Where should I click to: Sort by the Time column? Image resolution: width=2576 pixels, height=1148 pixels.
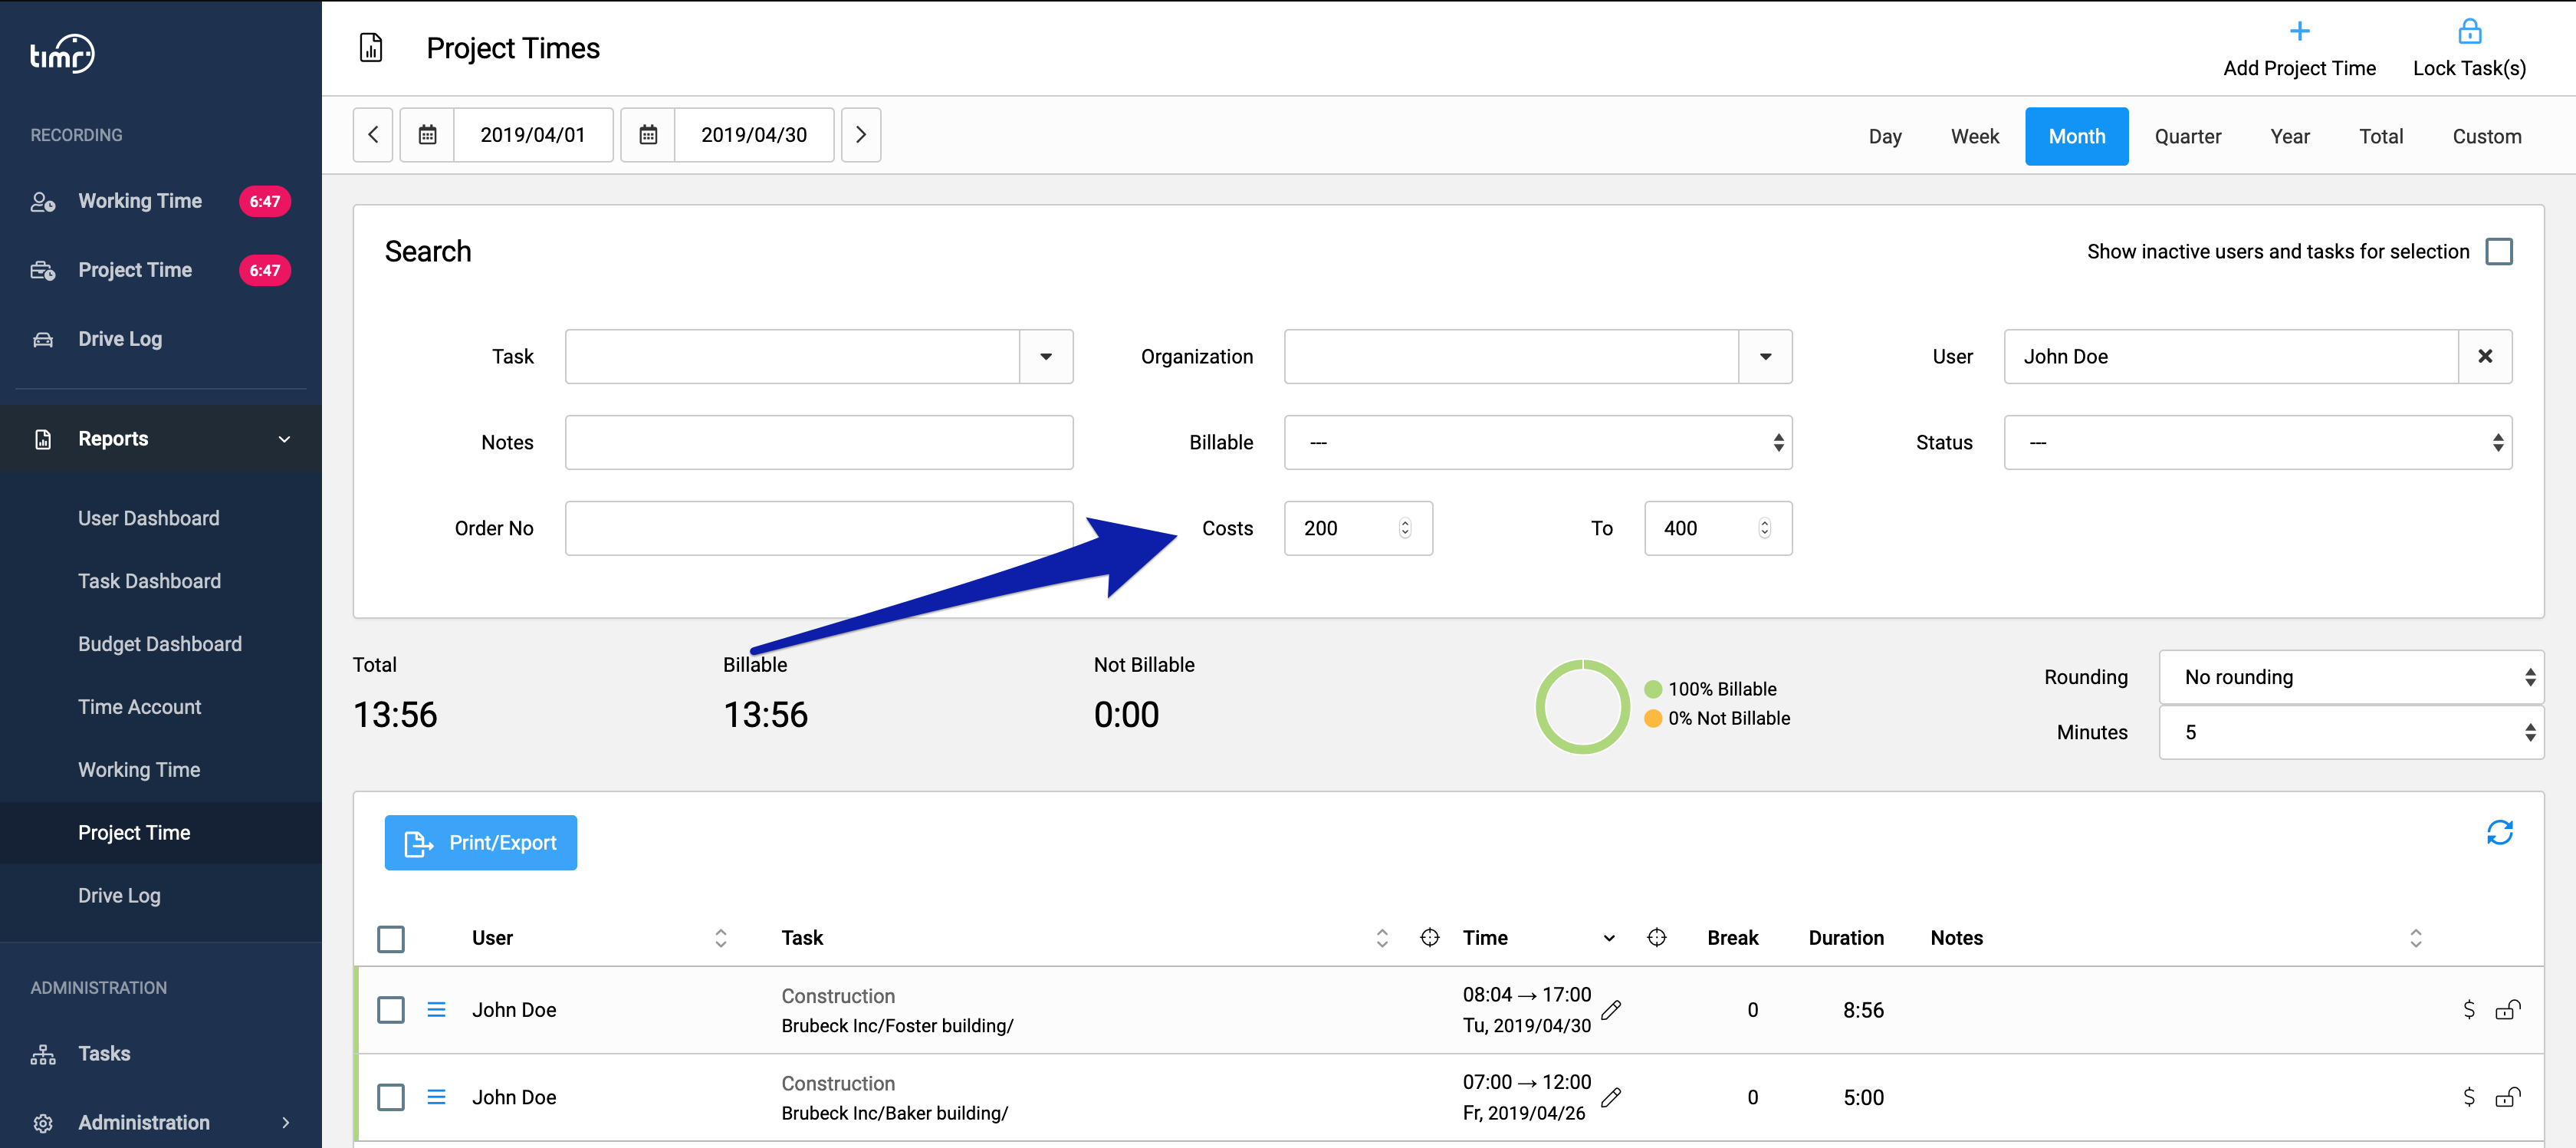point(1609,938)
